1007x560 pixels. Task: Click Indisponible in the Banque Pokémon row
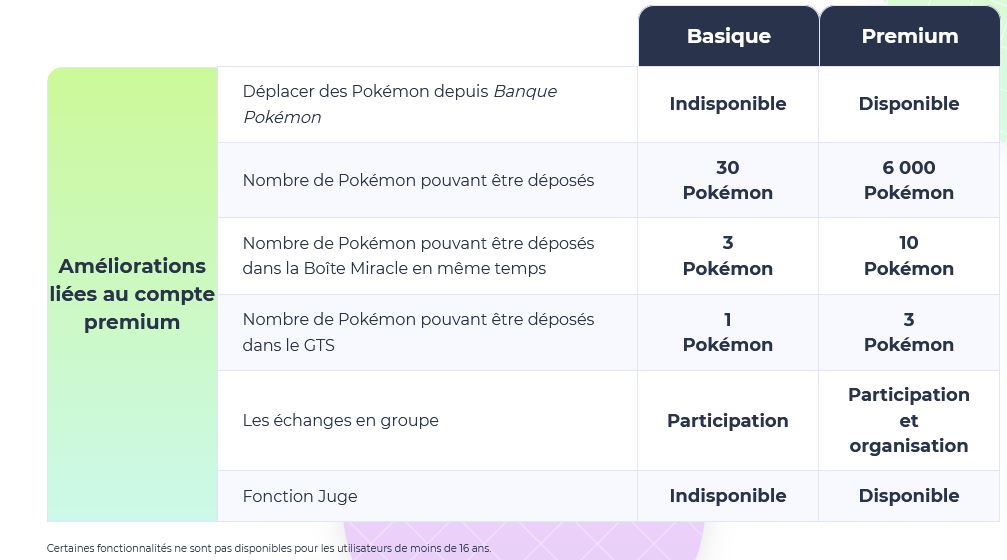(728, 104)
